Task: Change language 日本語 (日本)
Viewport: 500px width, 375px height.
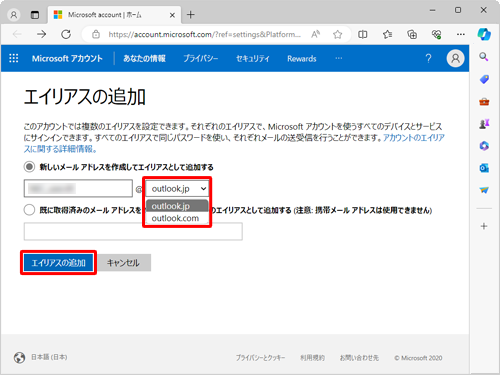Action: [49, 357]
